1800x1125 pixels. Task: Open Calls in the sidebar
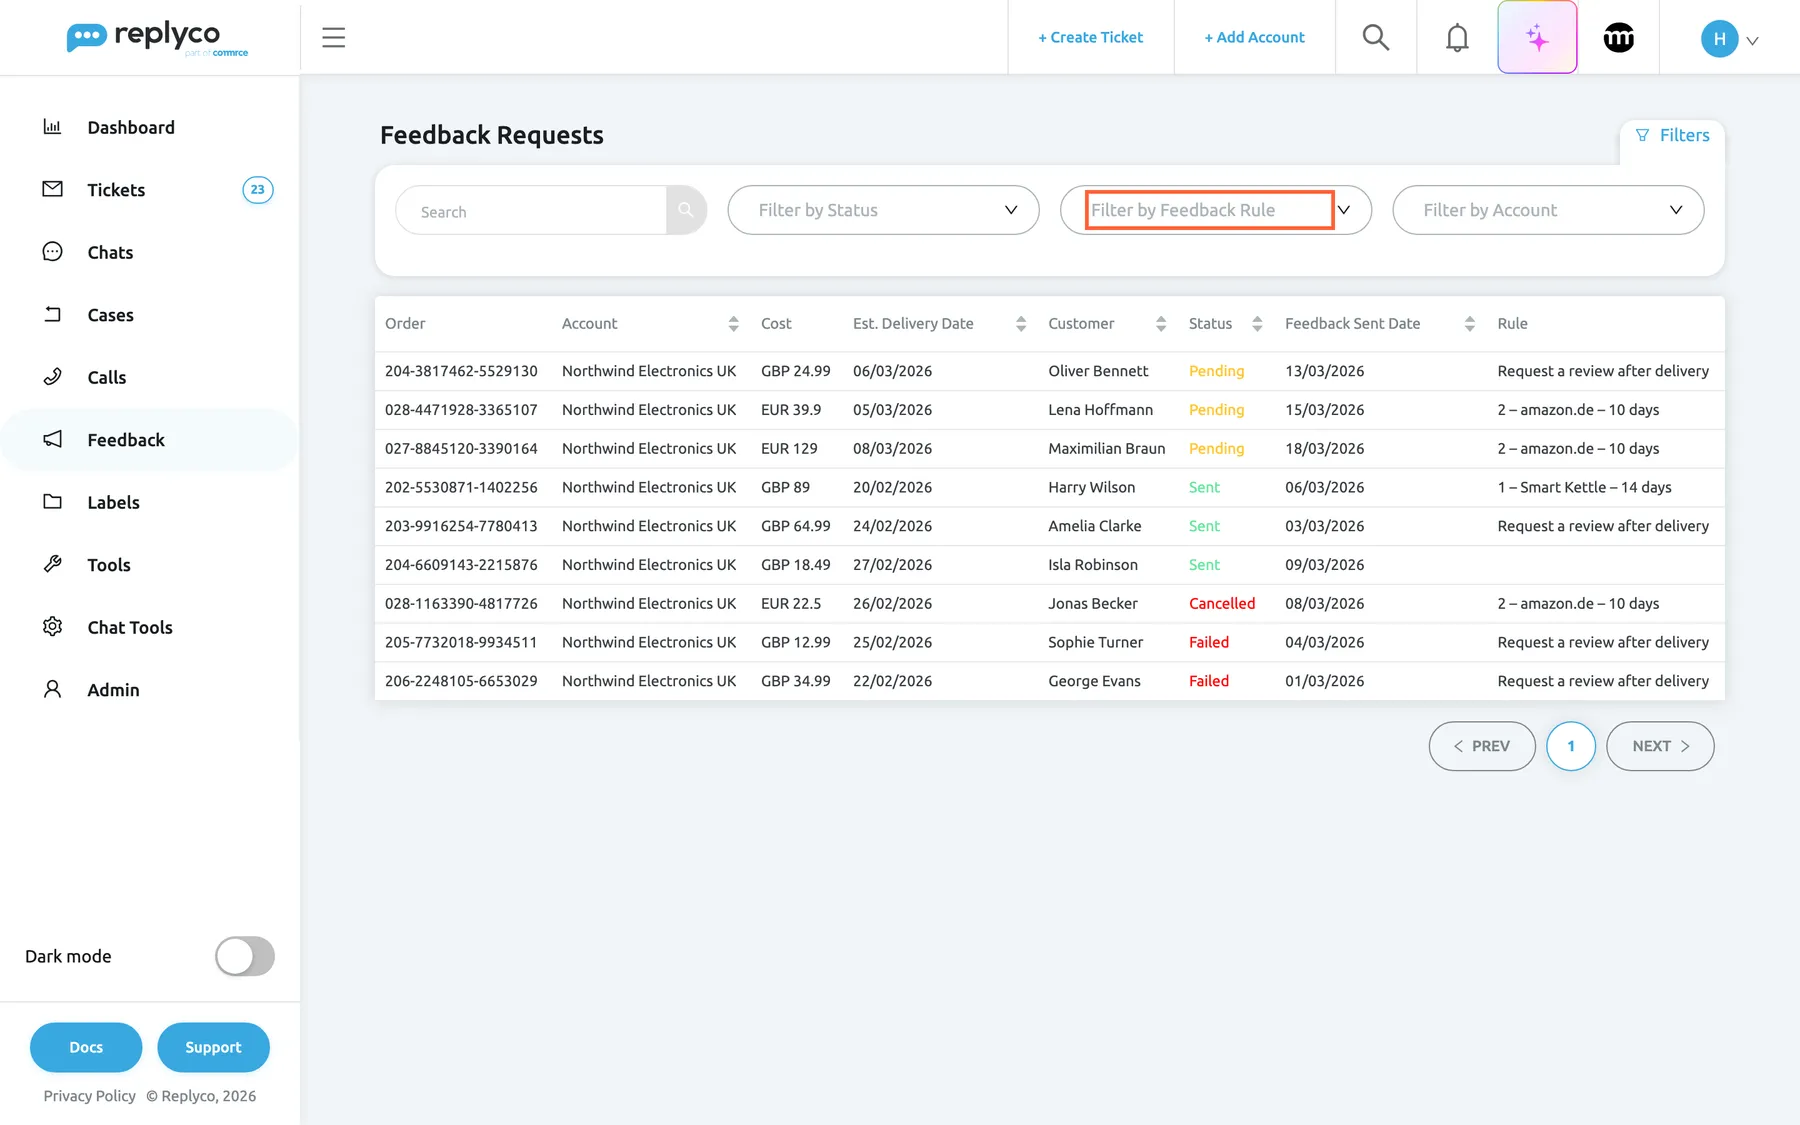[x=150, y=377]
